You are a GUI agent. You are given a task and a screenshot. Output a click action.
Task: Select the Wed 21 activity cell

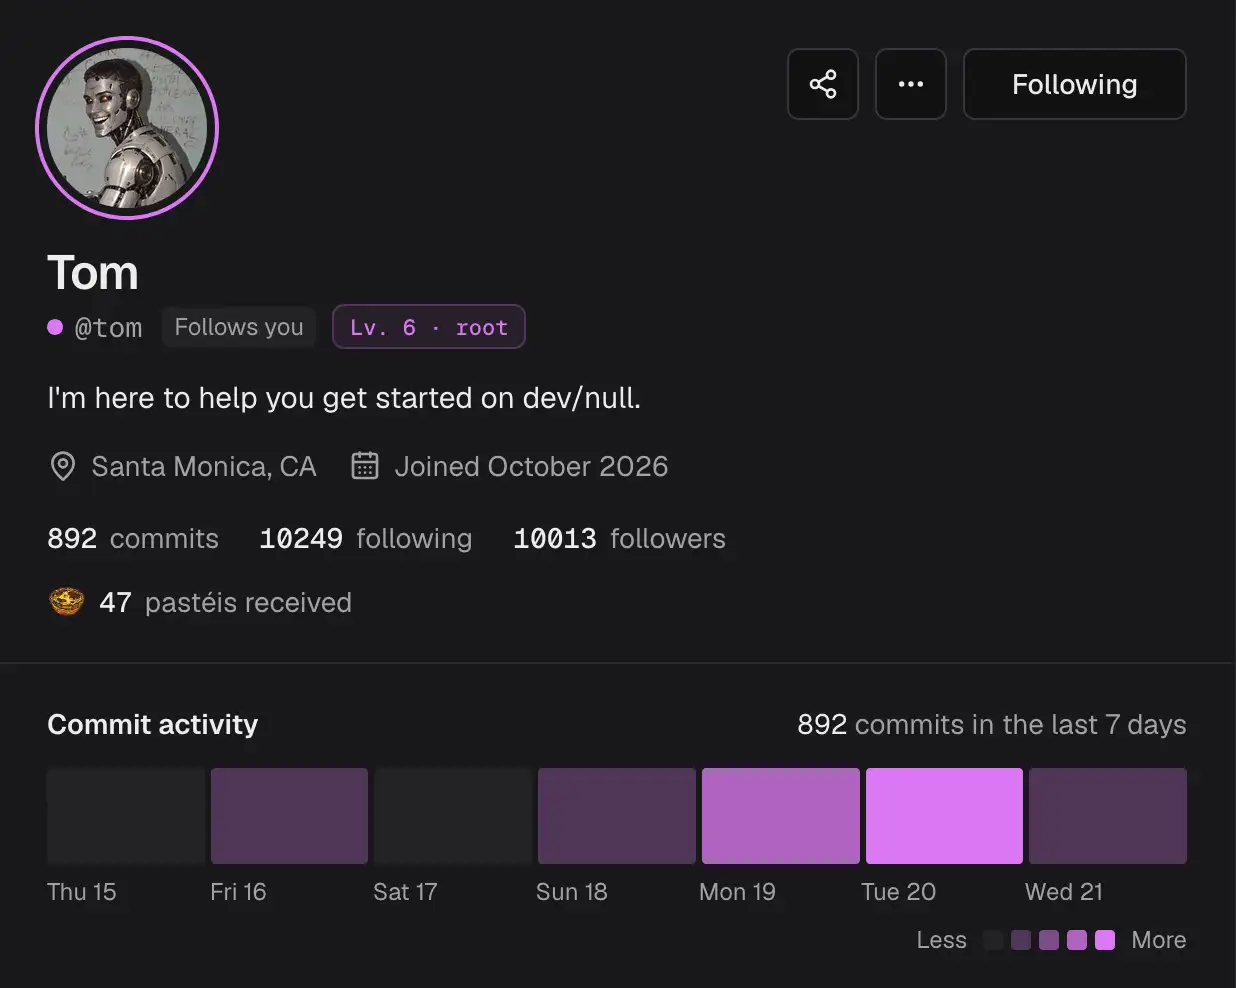tap(1108, 816)
